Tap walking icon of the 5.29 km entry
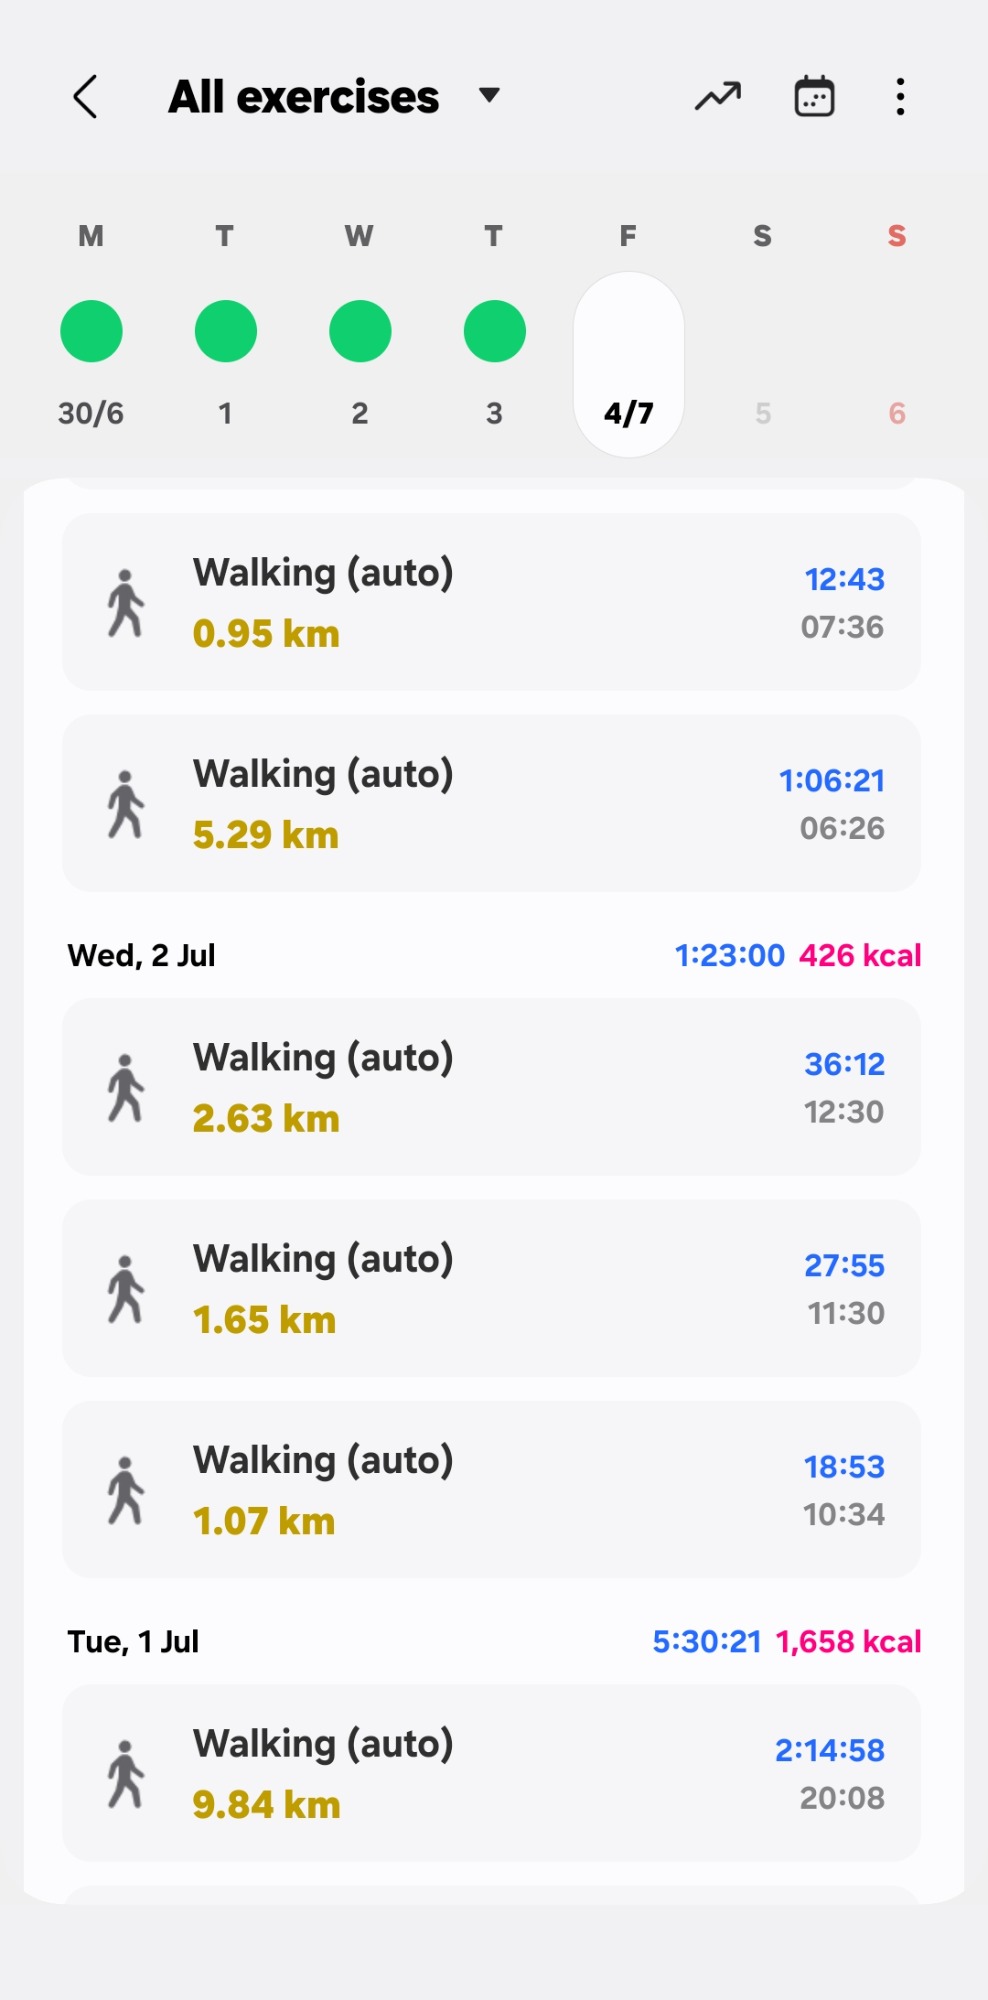The width and height of the screenshot is (988, 2000). pyautogui.click(x=126, y=804)
